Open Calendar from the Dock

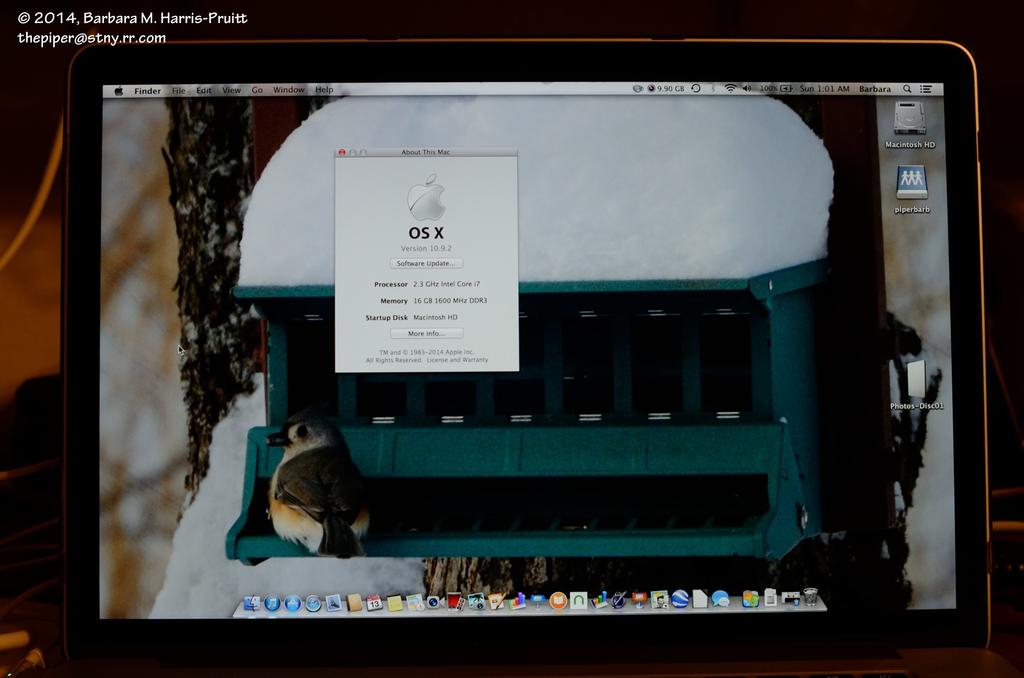coord(374,602)
